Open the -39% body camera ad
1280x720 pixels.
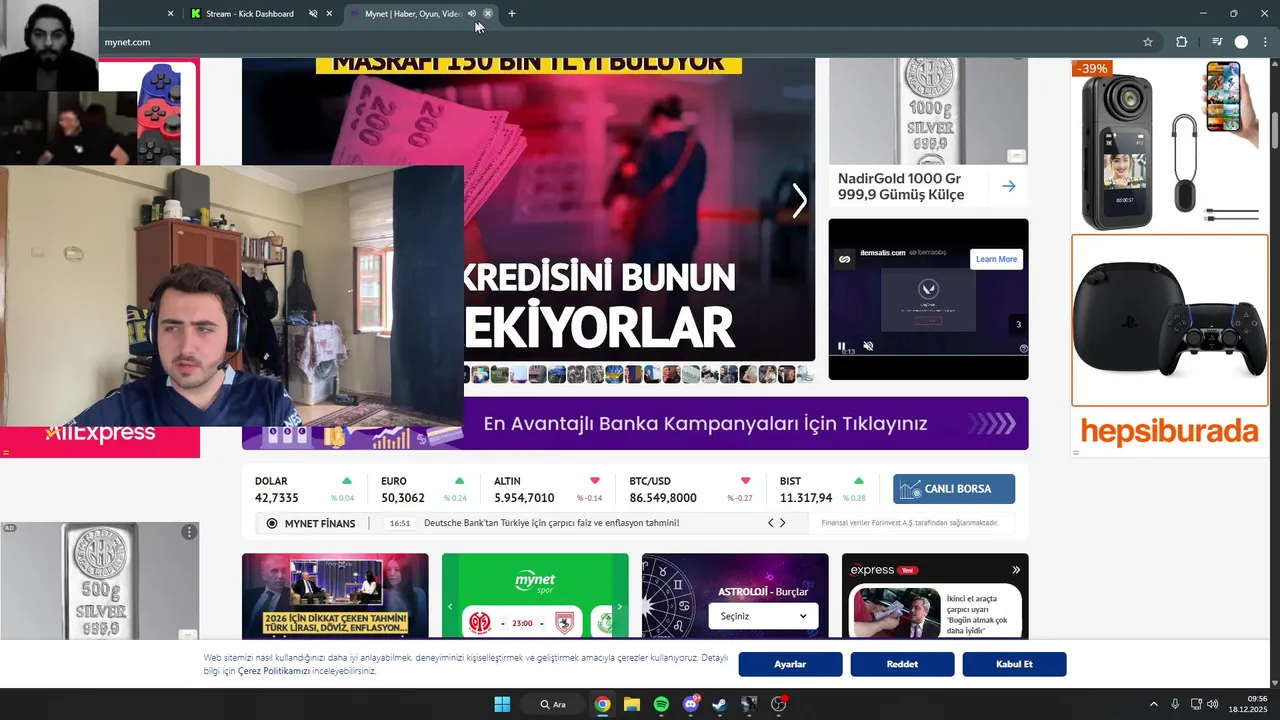pos(1170,146)
